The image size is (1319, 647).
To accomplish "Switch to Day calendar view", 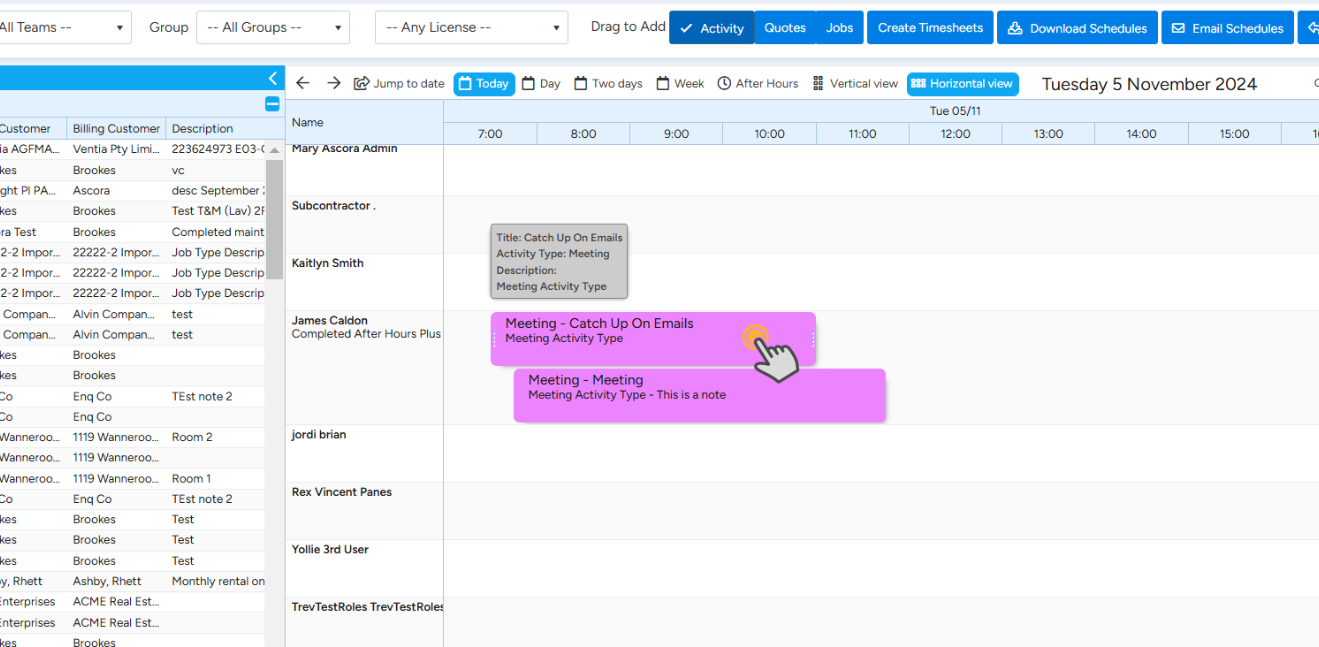I will [541, 84].
